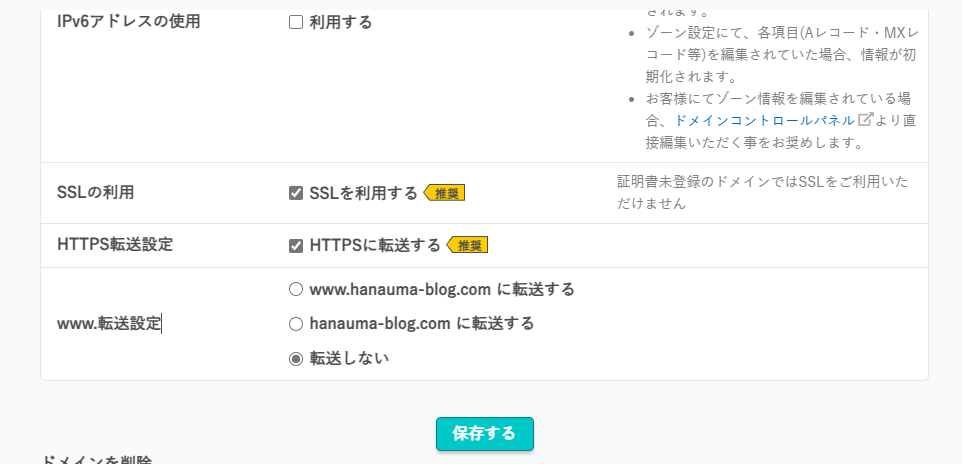This screenshot has width=962, height=464.
Task: Click the HTTPSに転送する label text
Action: click(x=375, y=246)
